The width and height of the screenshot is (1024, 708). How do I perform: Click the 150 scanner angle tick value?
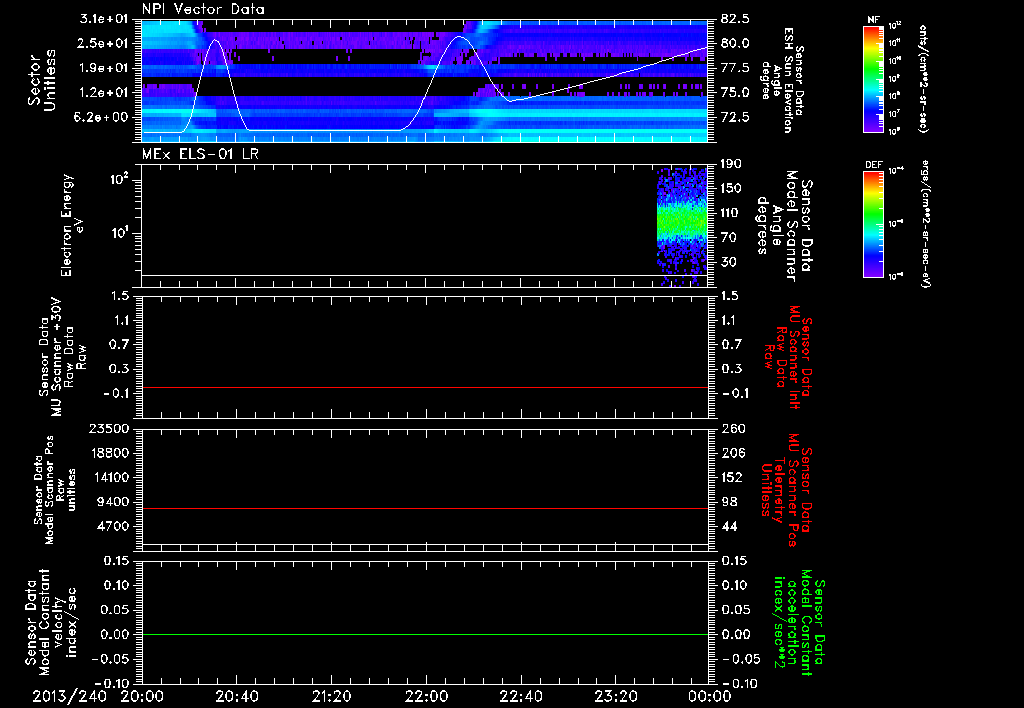click(x=731, y=188)
